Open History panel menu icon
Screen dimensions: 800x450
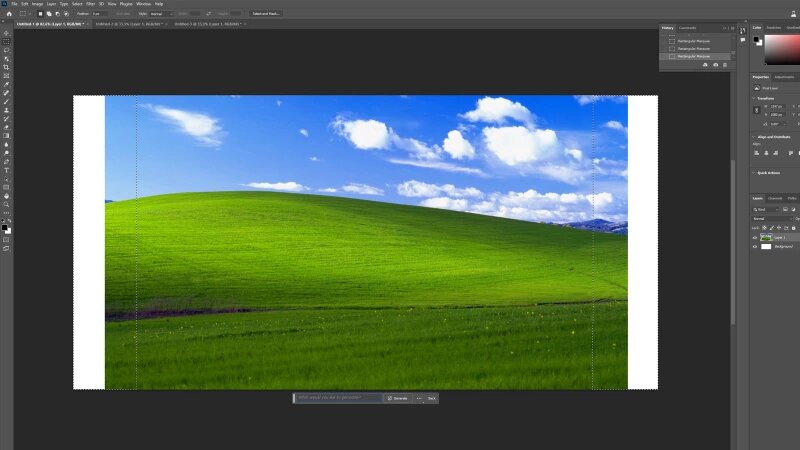point(733,28)
